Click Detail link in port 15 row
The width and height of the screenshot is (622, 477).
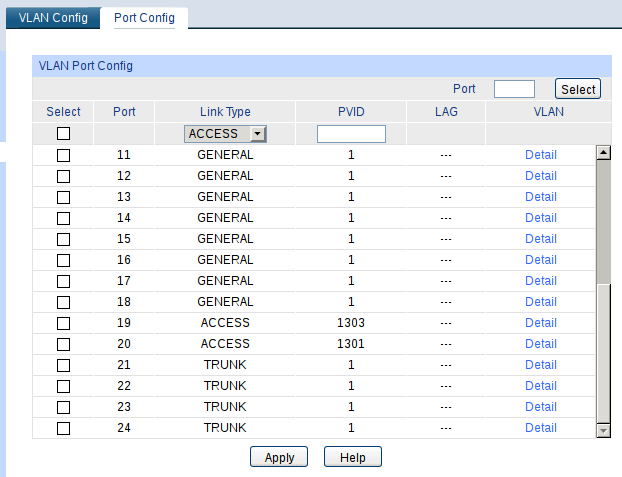tap(541, 239)
